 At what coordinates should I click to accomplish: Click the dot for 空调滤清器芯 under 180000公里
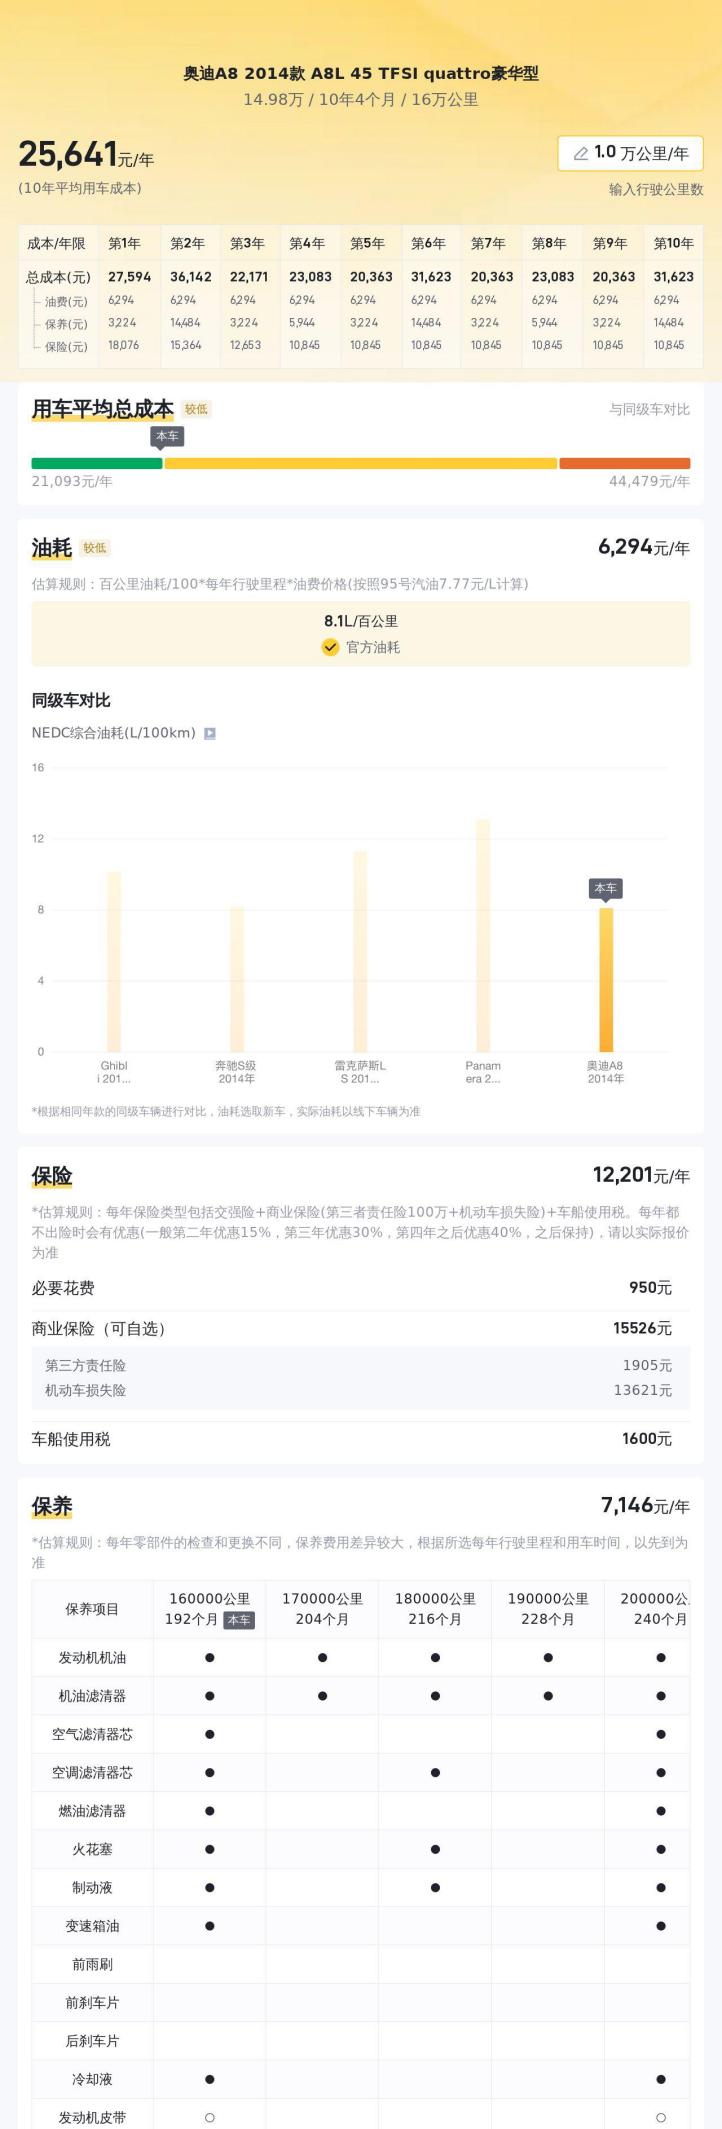coord(435,1772)
